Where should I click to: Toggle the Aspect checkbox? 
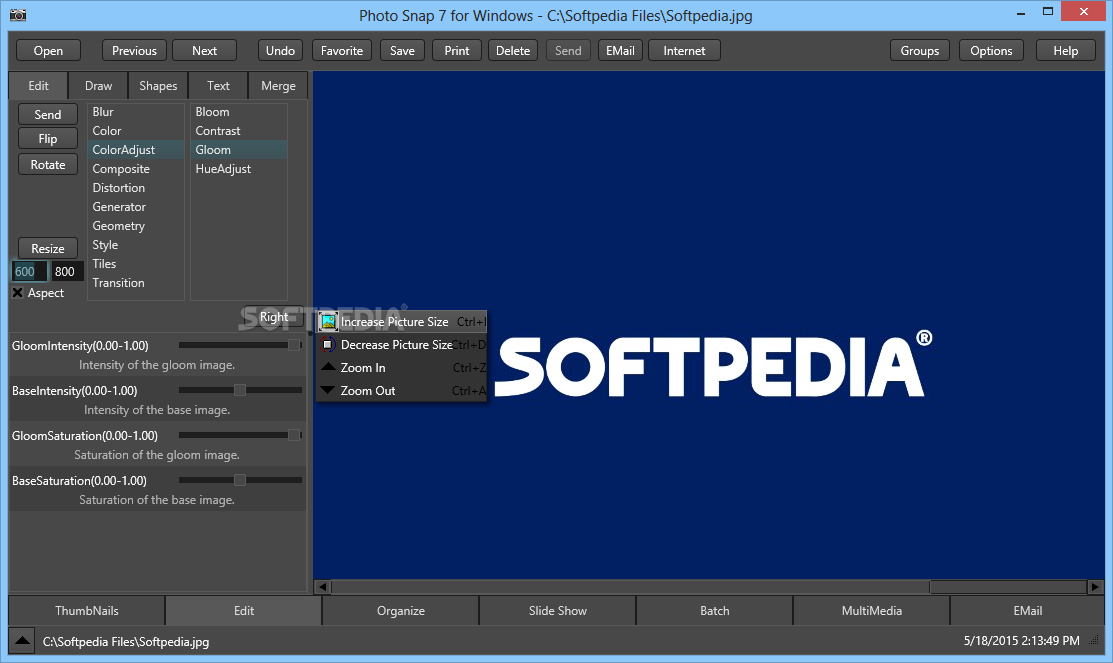point(18,292)
